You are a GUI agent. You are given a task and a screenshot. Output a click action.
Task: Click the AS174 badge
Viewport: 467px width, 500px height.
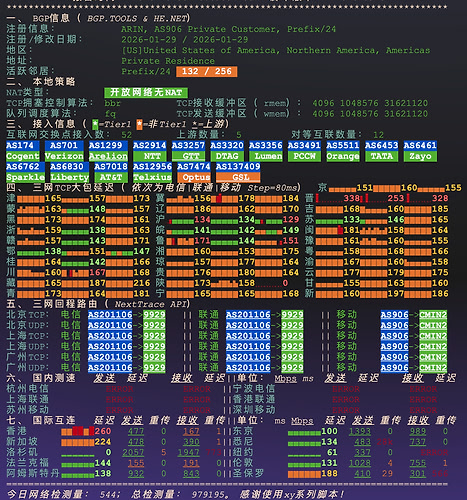click(23, 145)
